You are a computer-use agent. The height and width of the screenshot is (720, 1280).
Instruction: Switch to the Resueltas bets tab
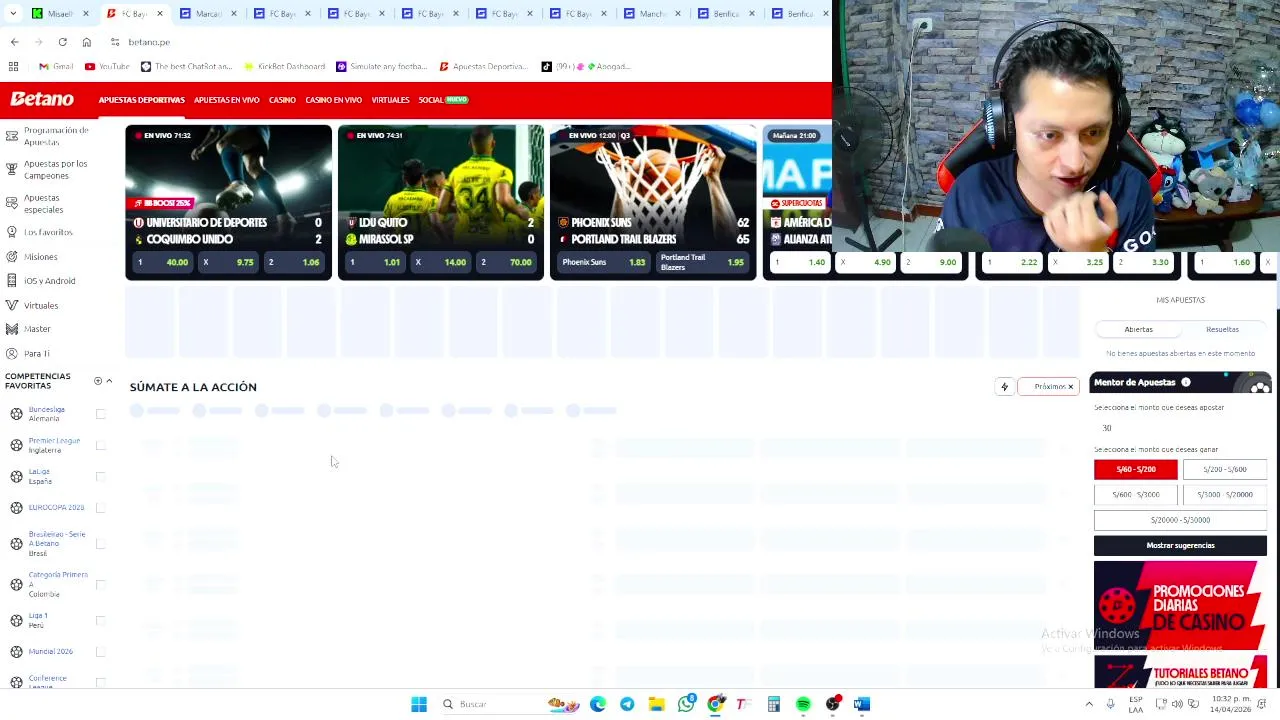[x=1222, y=329]
